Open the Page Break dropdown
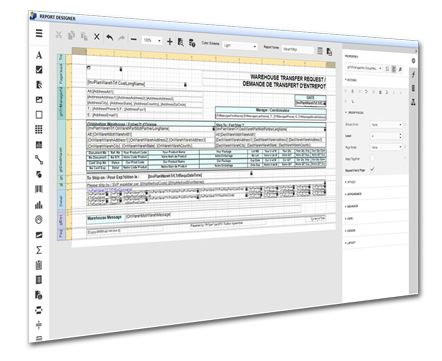This screenshot has height=361, width=442. tap(386, 147)
